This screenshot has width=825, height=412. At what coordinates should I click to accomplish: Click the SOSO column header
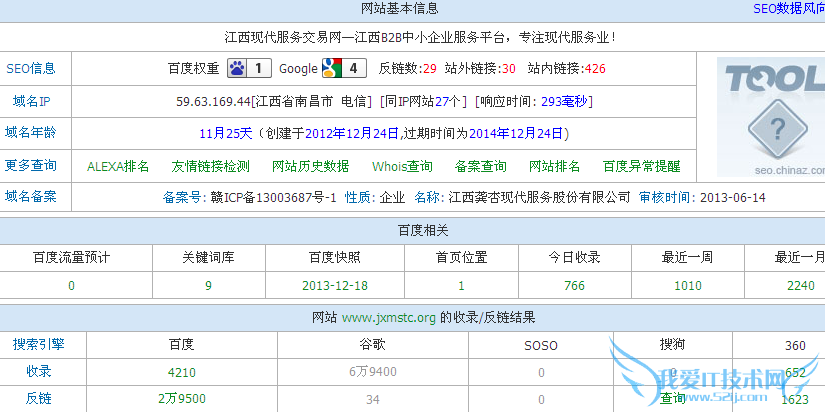point(541,346)
